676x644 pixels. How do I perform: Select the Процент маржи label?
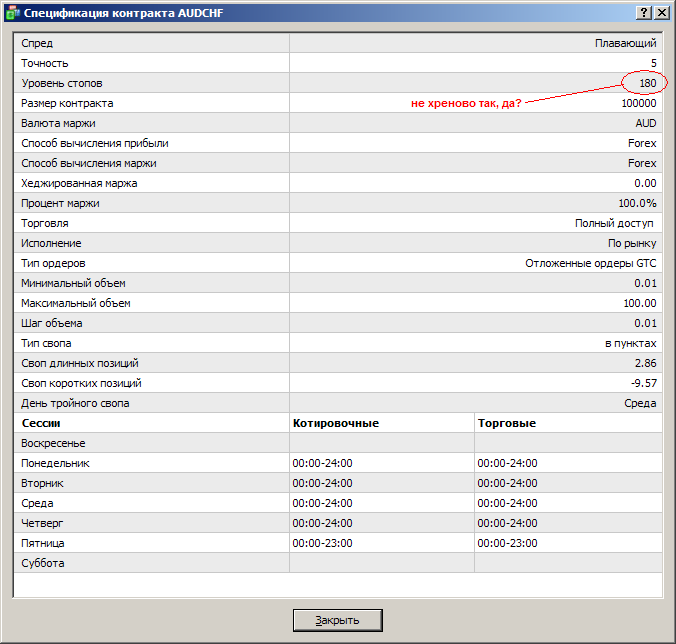tap(60, 203)
